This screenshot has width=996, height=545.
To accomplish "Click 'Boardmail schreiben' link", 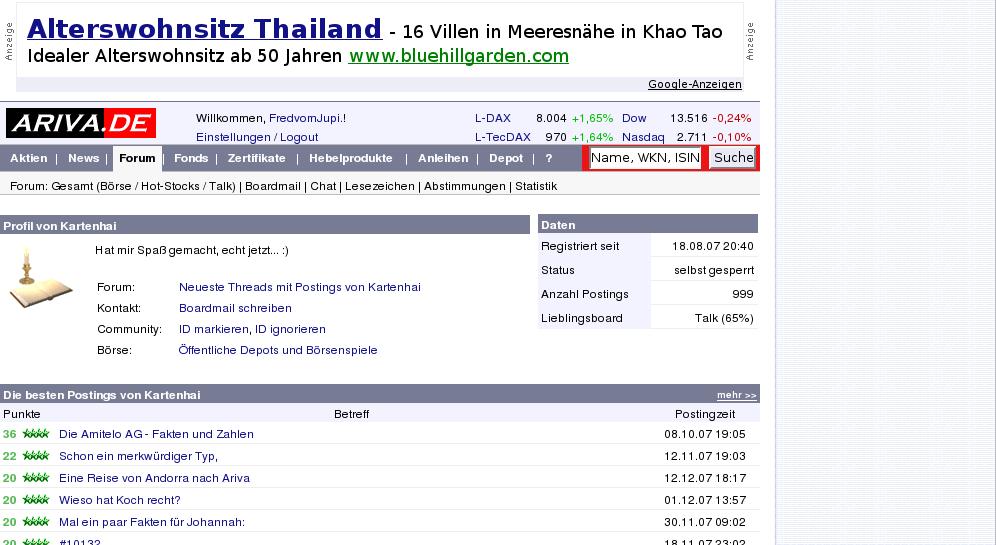I will click(x=235, y=308).
